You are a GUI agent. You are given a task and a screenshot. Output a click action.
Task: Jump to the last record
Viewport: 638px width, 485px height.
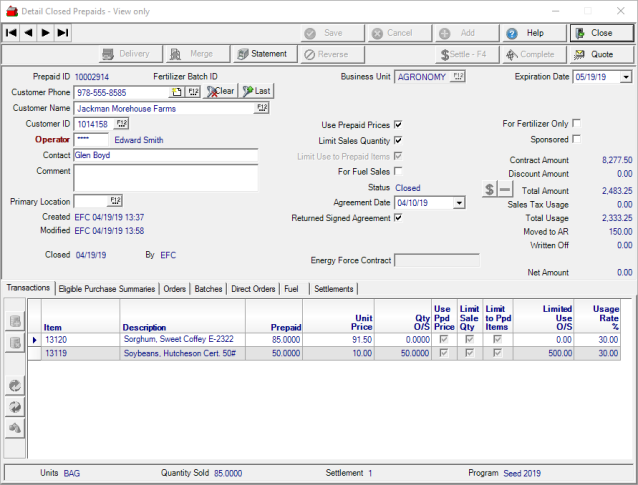tap(62, 33)
